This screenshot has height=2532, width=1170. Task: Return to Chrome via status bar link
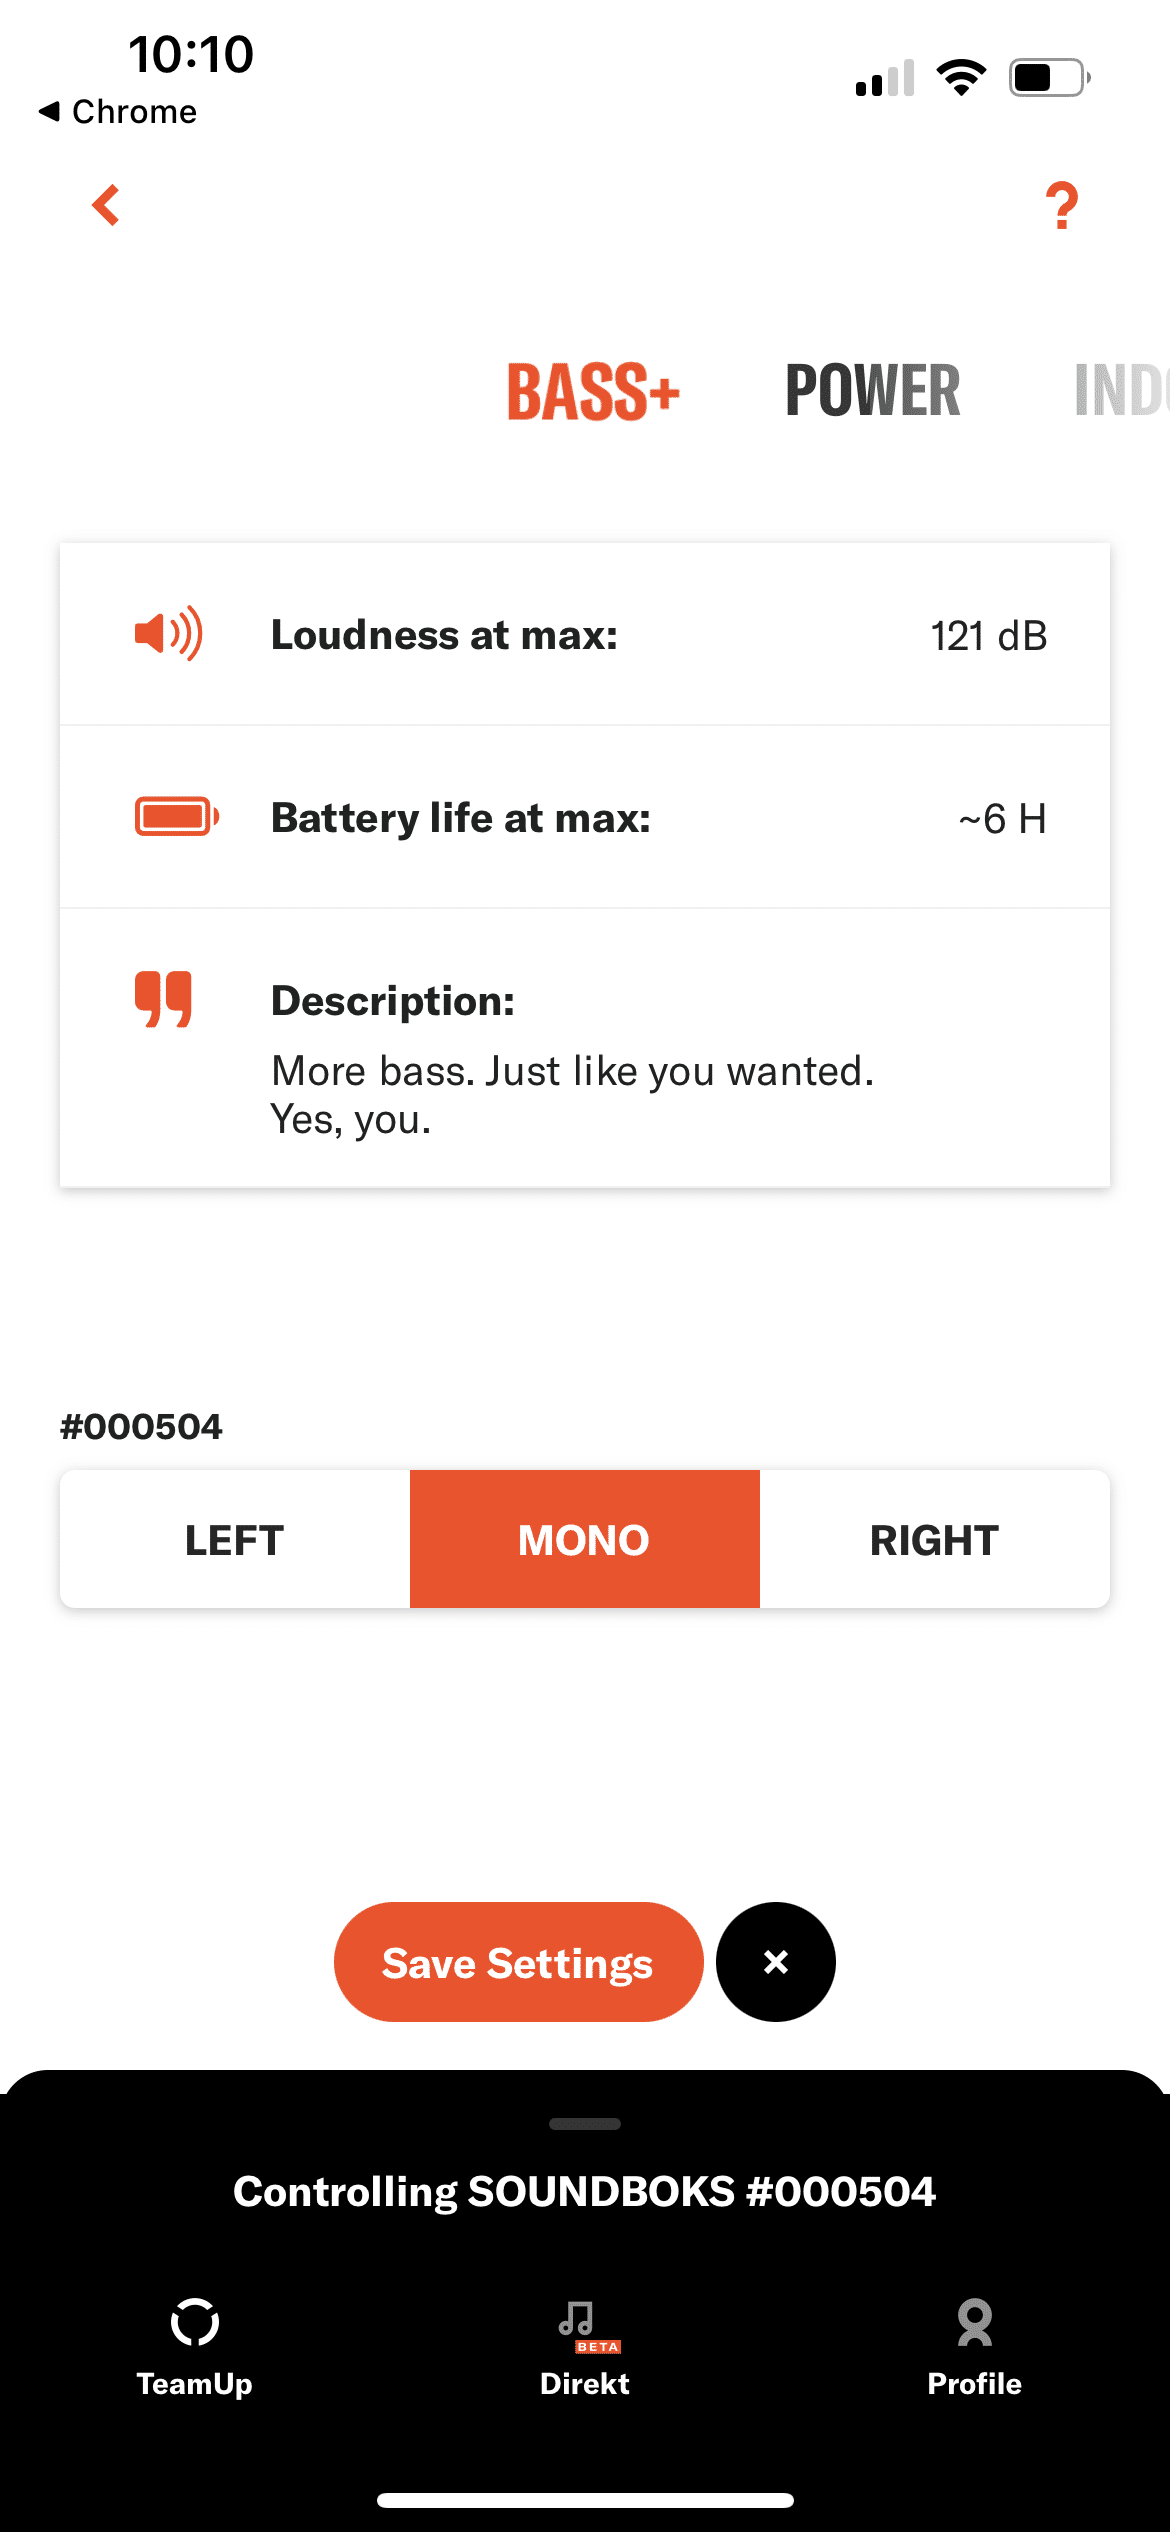click(118, 111)
